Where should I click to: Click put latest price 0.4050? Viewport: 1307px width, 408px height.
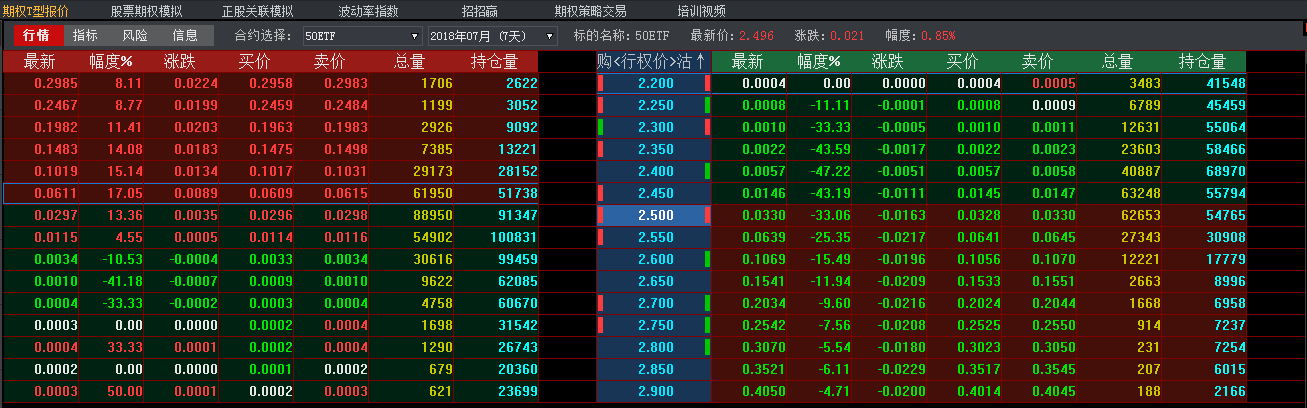764,391
